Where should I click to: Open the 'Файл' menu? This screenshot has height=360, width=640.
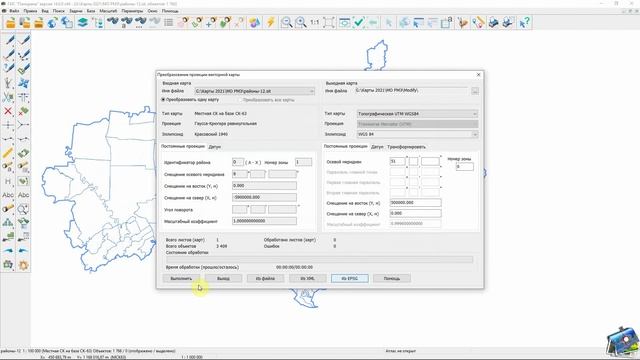(14, 11)
